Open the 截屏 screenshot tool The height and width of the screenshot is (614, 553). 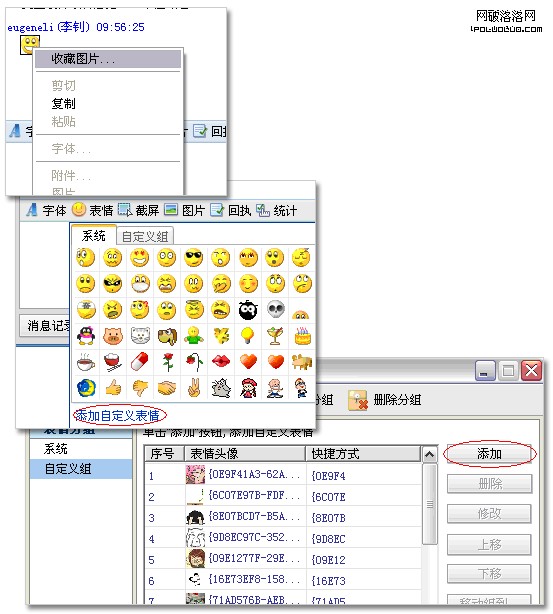[139, 210]
